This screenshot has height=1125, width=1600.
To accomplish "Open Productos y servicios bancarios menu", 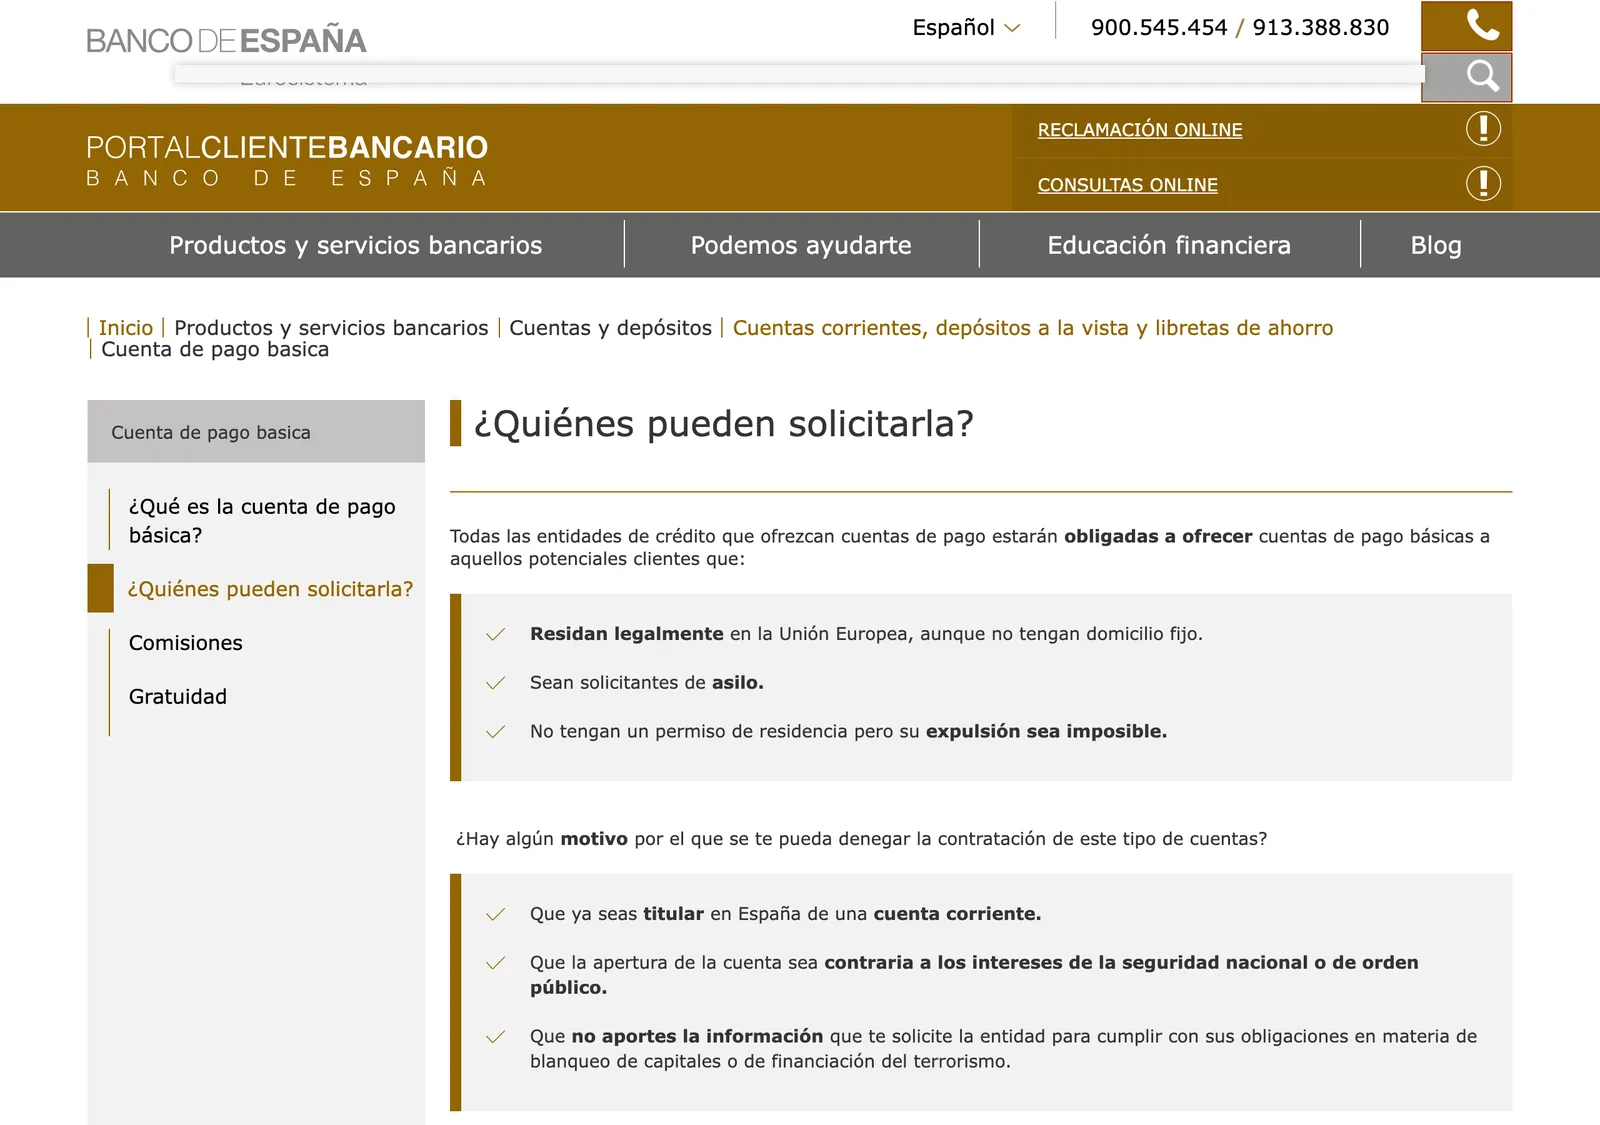I will 355,245.
